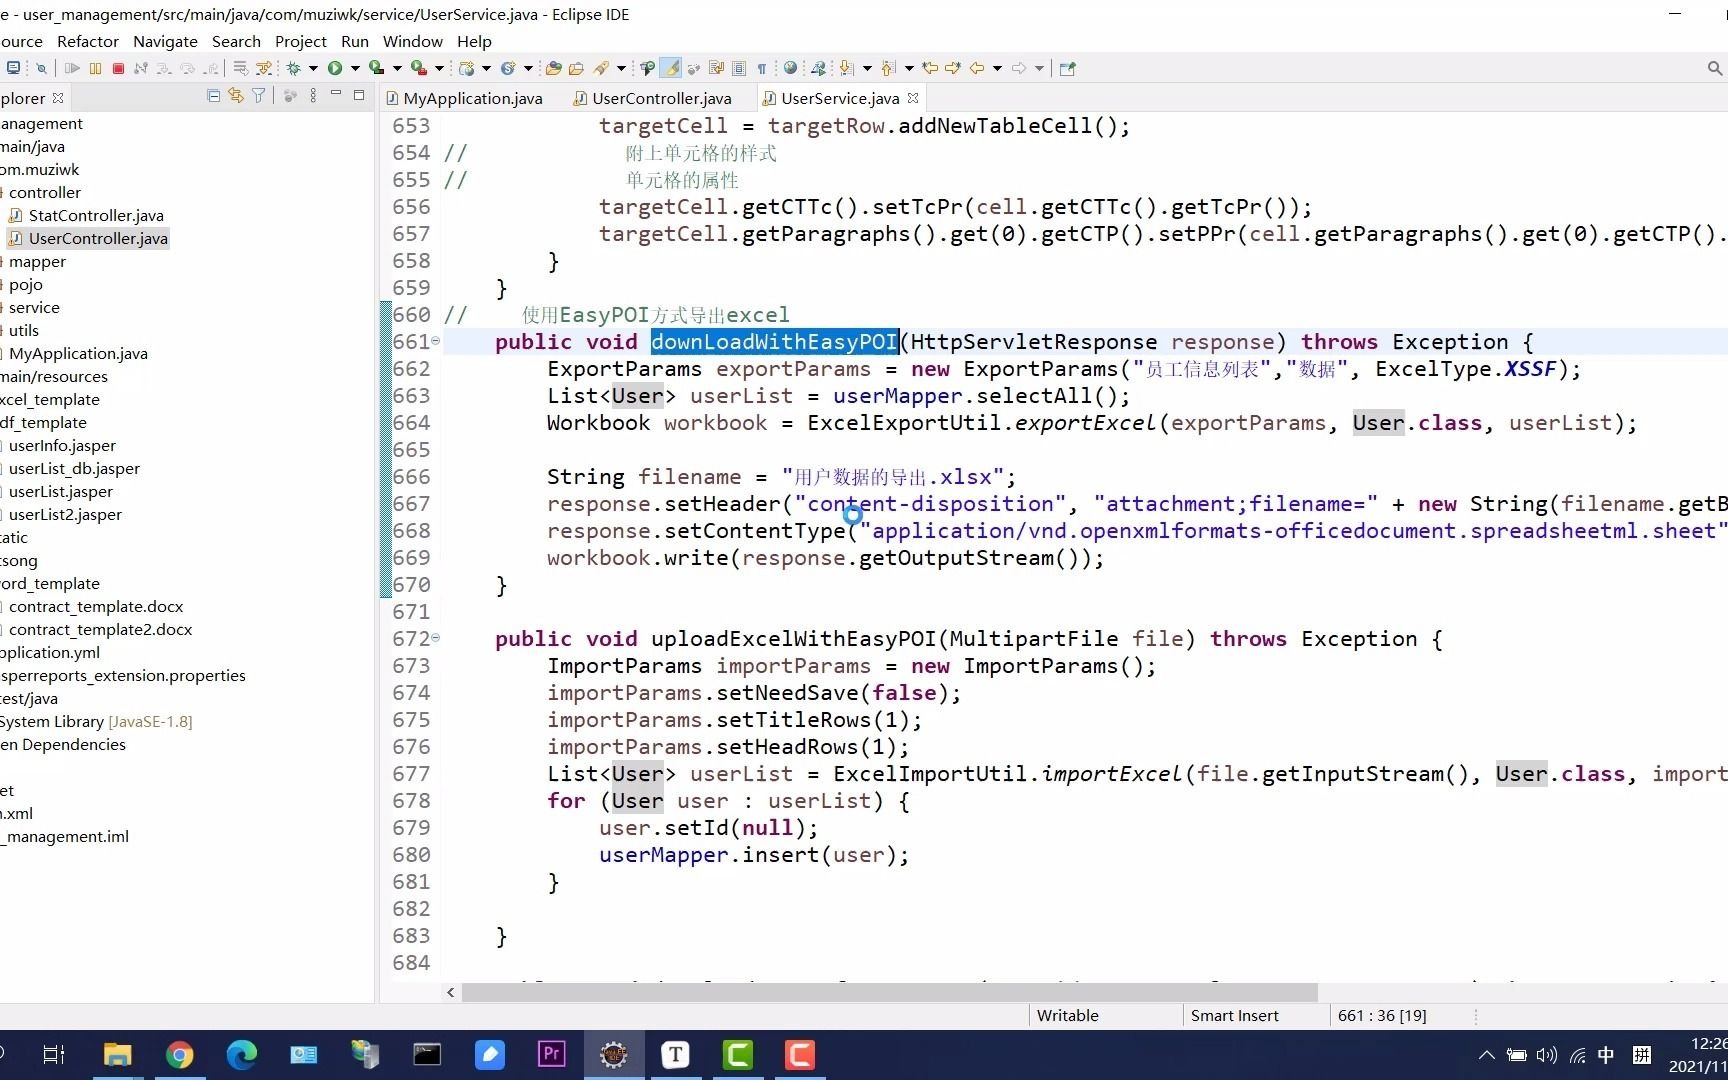
Task: Open the Window menu
Action: click(413, 41)
